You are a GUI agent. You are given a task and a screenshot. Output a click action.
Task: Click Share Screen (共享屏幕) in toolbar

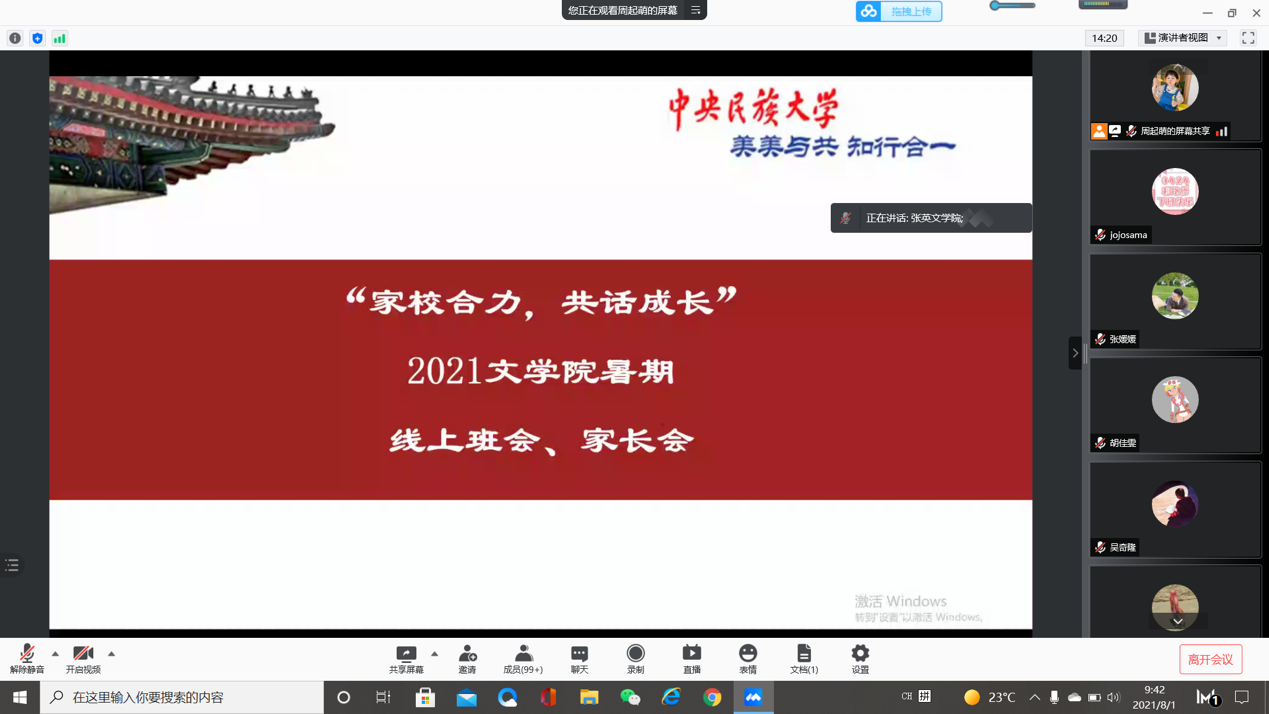click(x=406, y=658)
